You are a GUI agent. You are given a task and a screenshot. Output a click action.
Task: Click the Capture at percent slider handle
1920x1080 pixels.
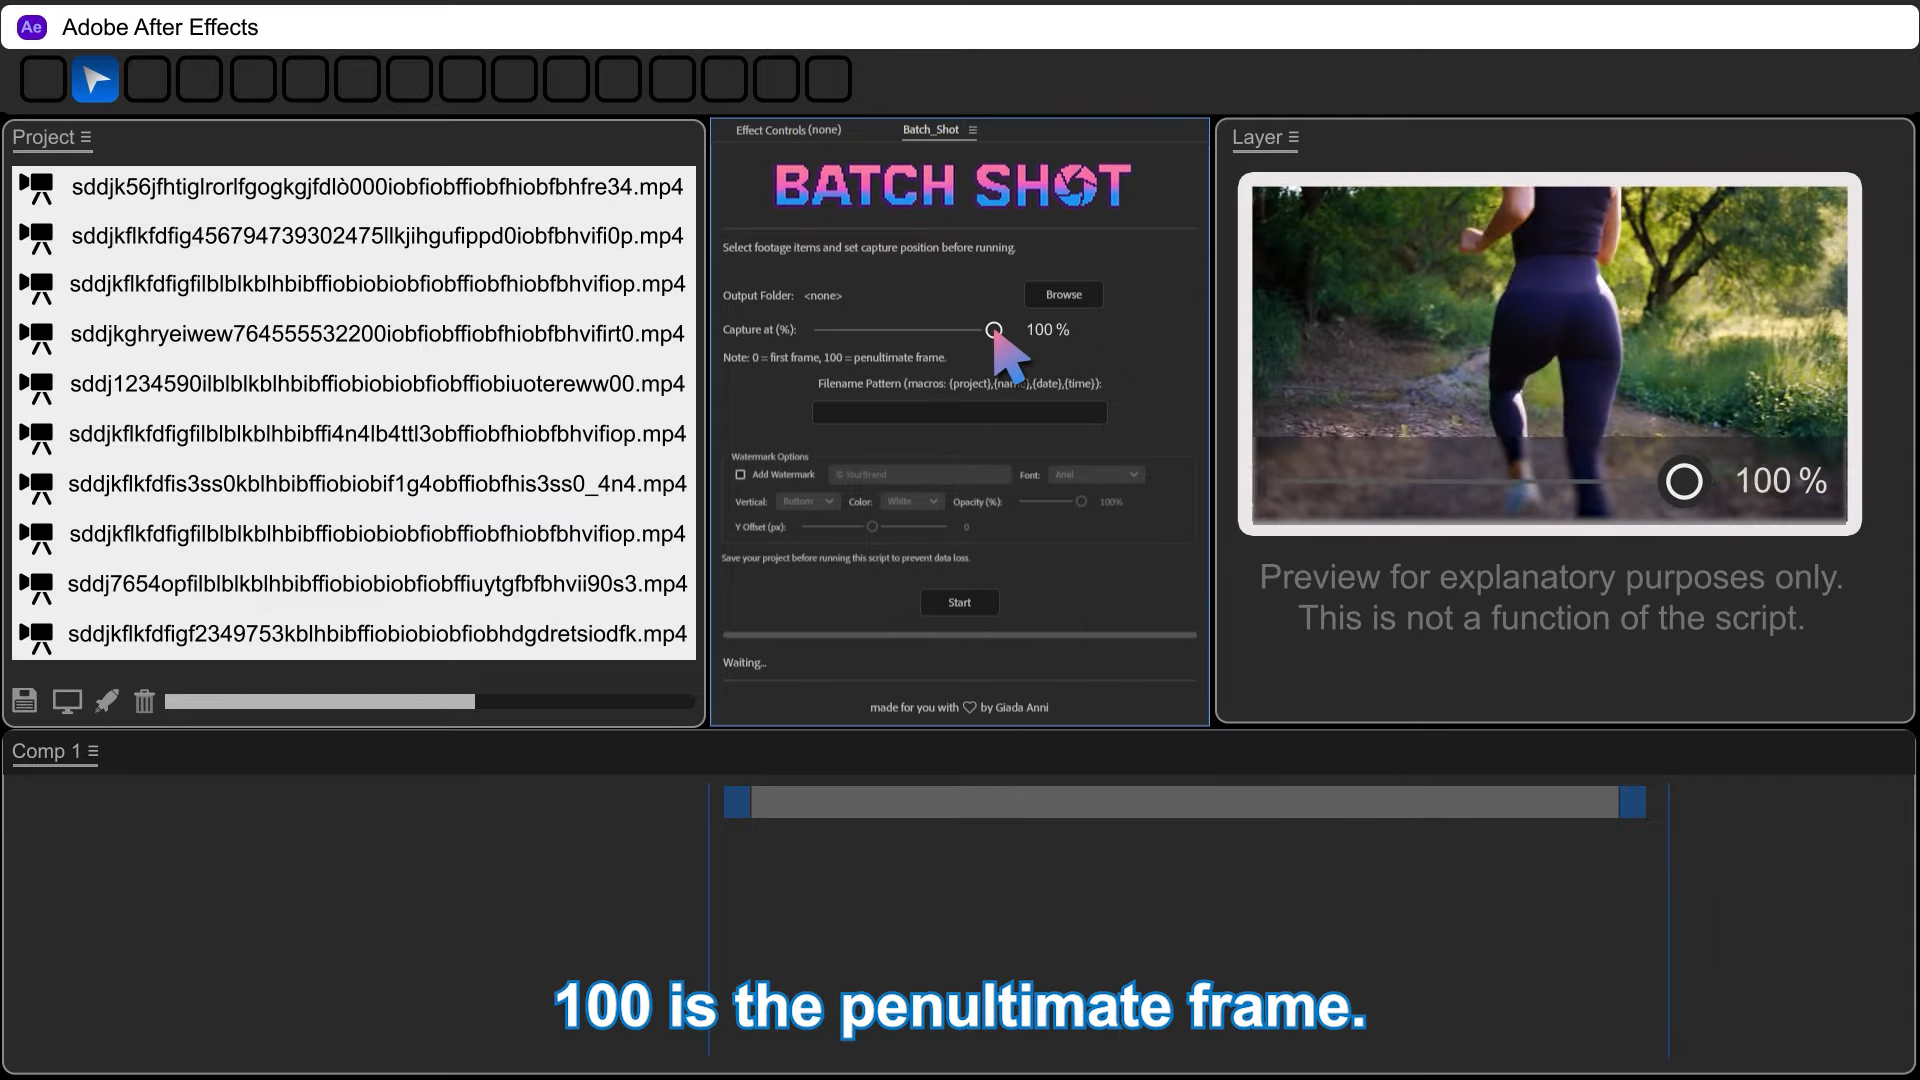993,329
